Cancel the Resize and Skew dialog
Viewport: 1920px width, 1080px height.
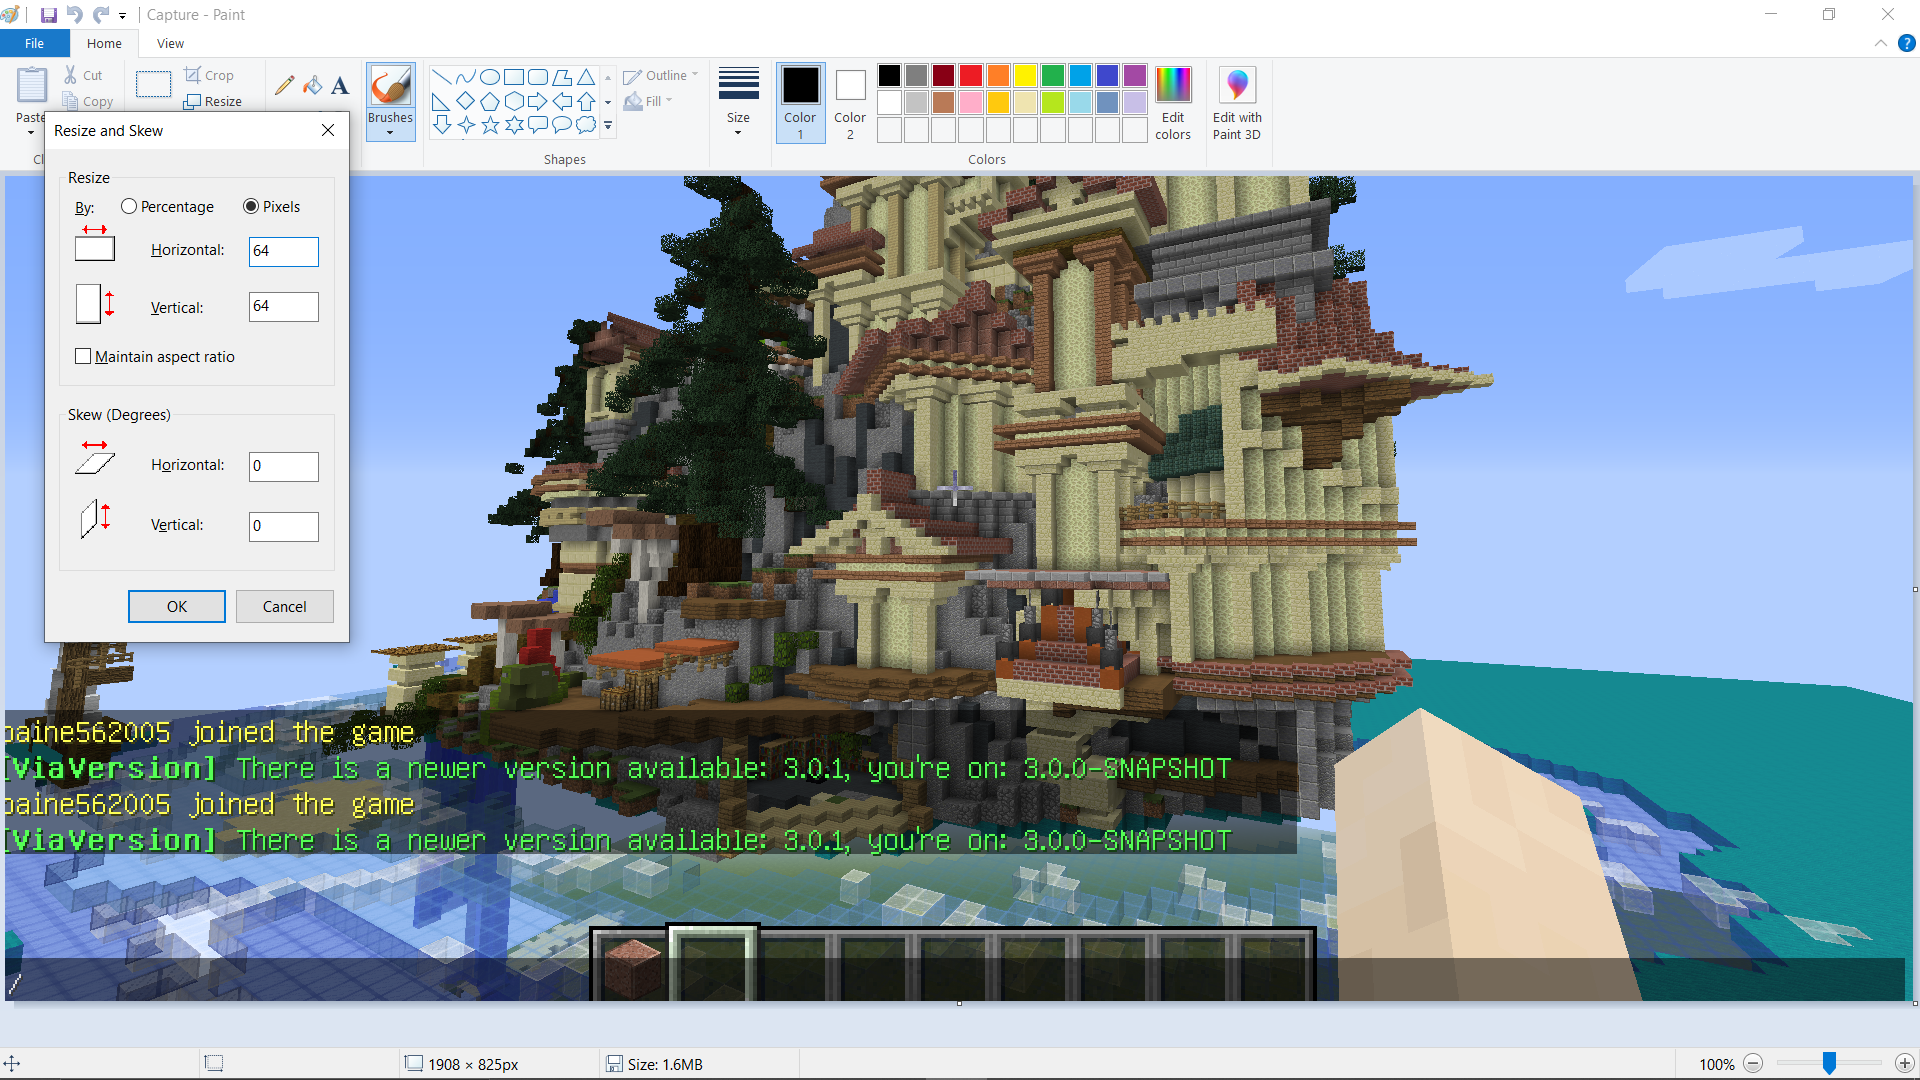[284, 607]
